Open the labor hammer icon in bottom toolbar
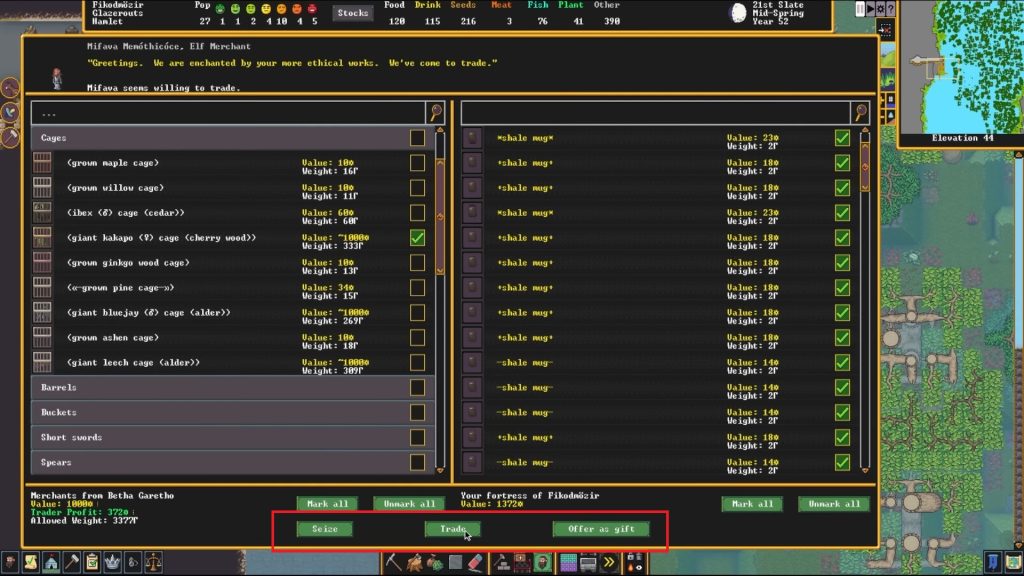 click(x=72, y=562)
